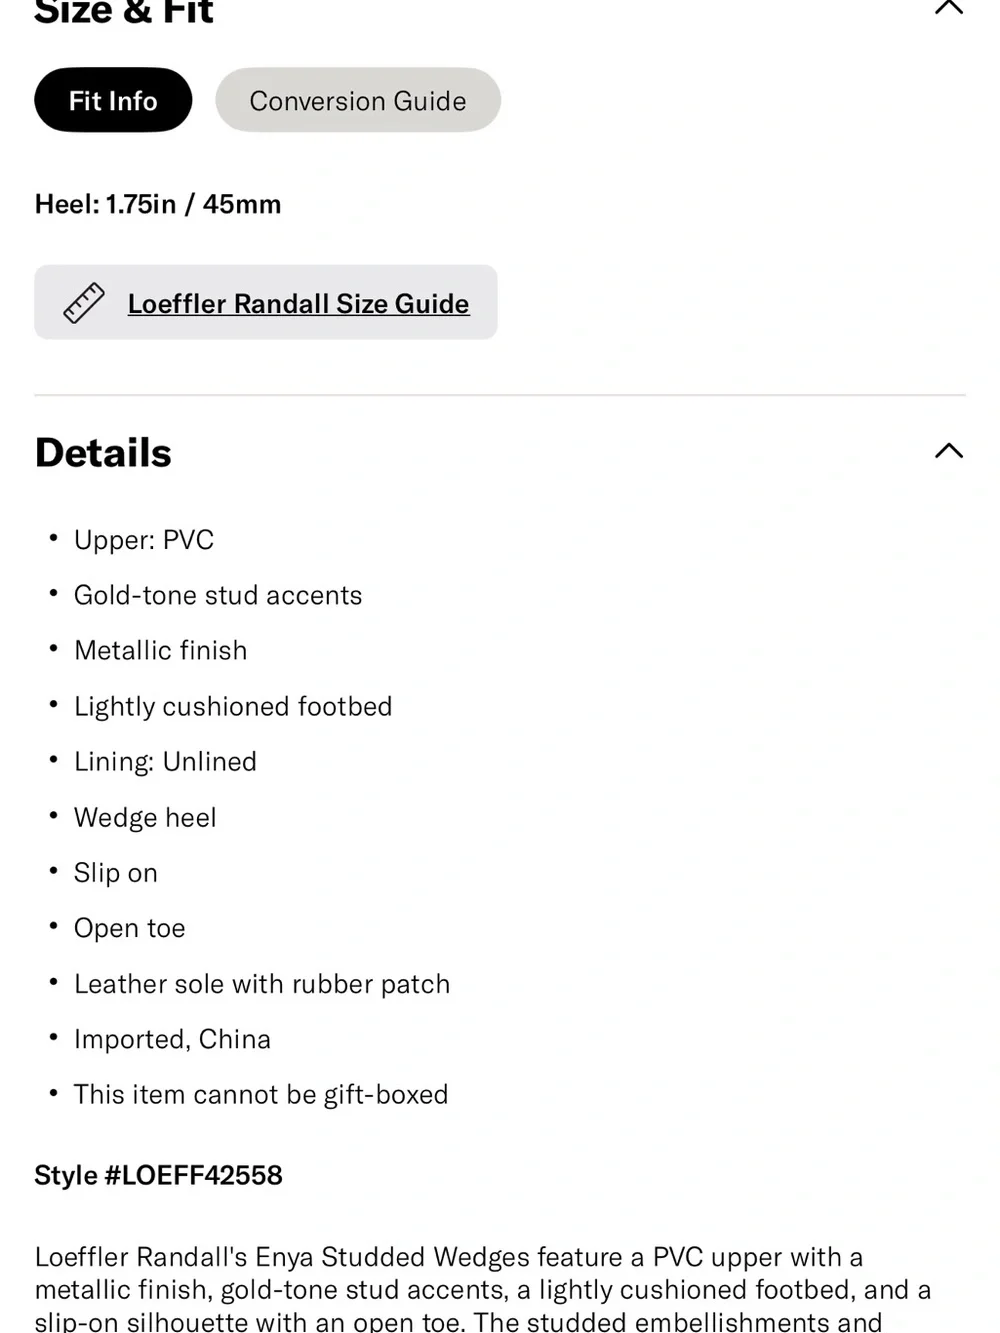Click Lining: Unlined detail line

[165, 761]
